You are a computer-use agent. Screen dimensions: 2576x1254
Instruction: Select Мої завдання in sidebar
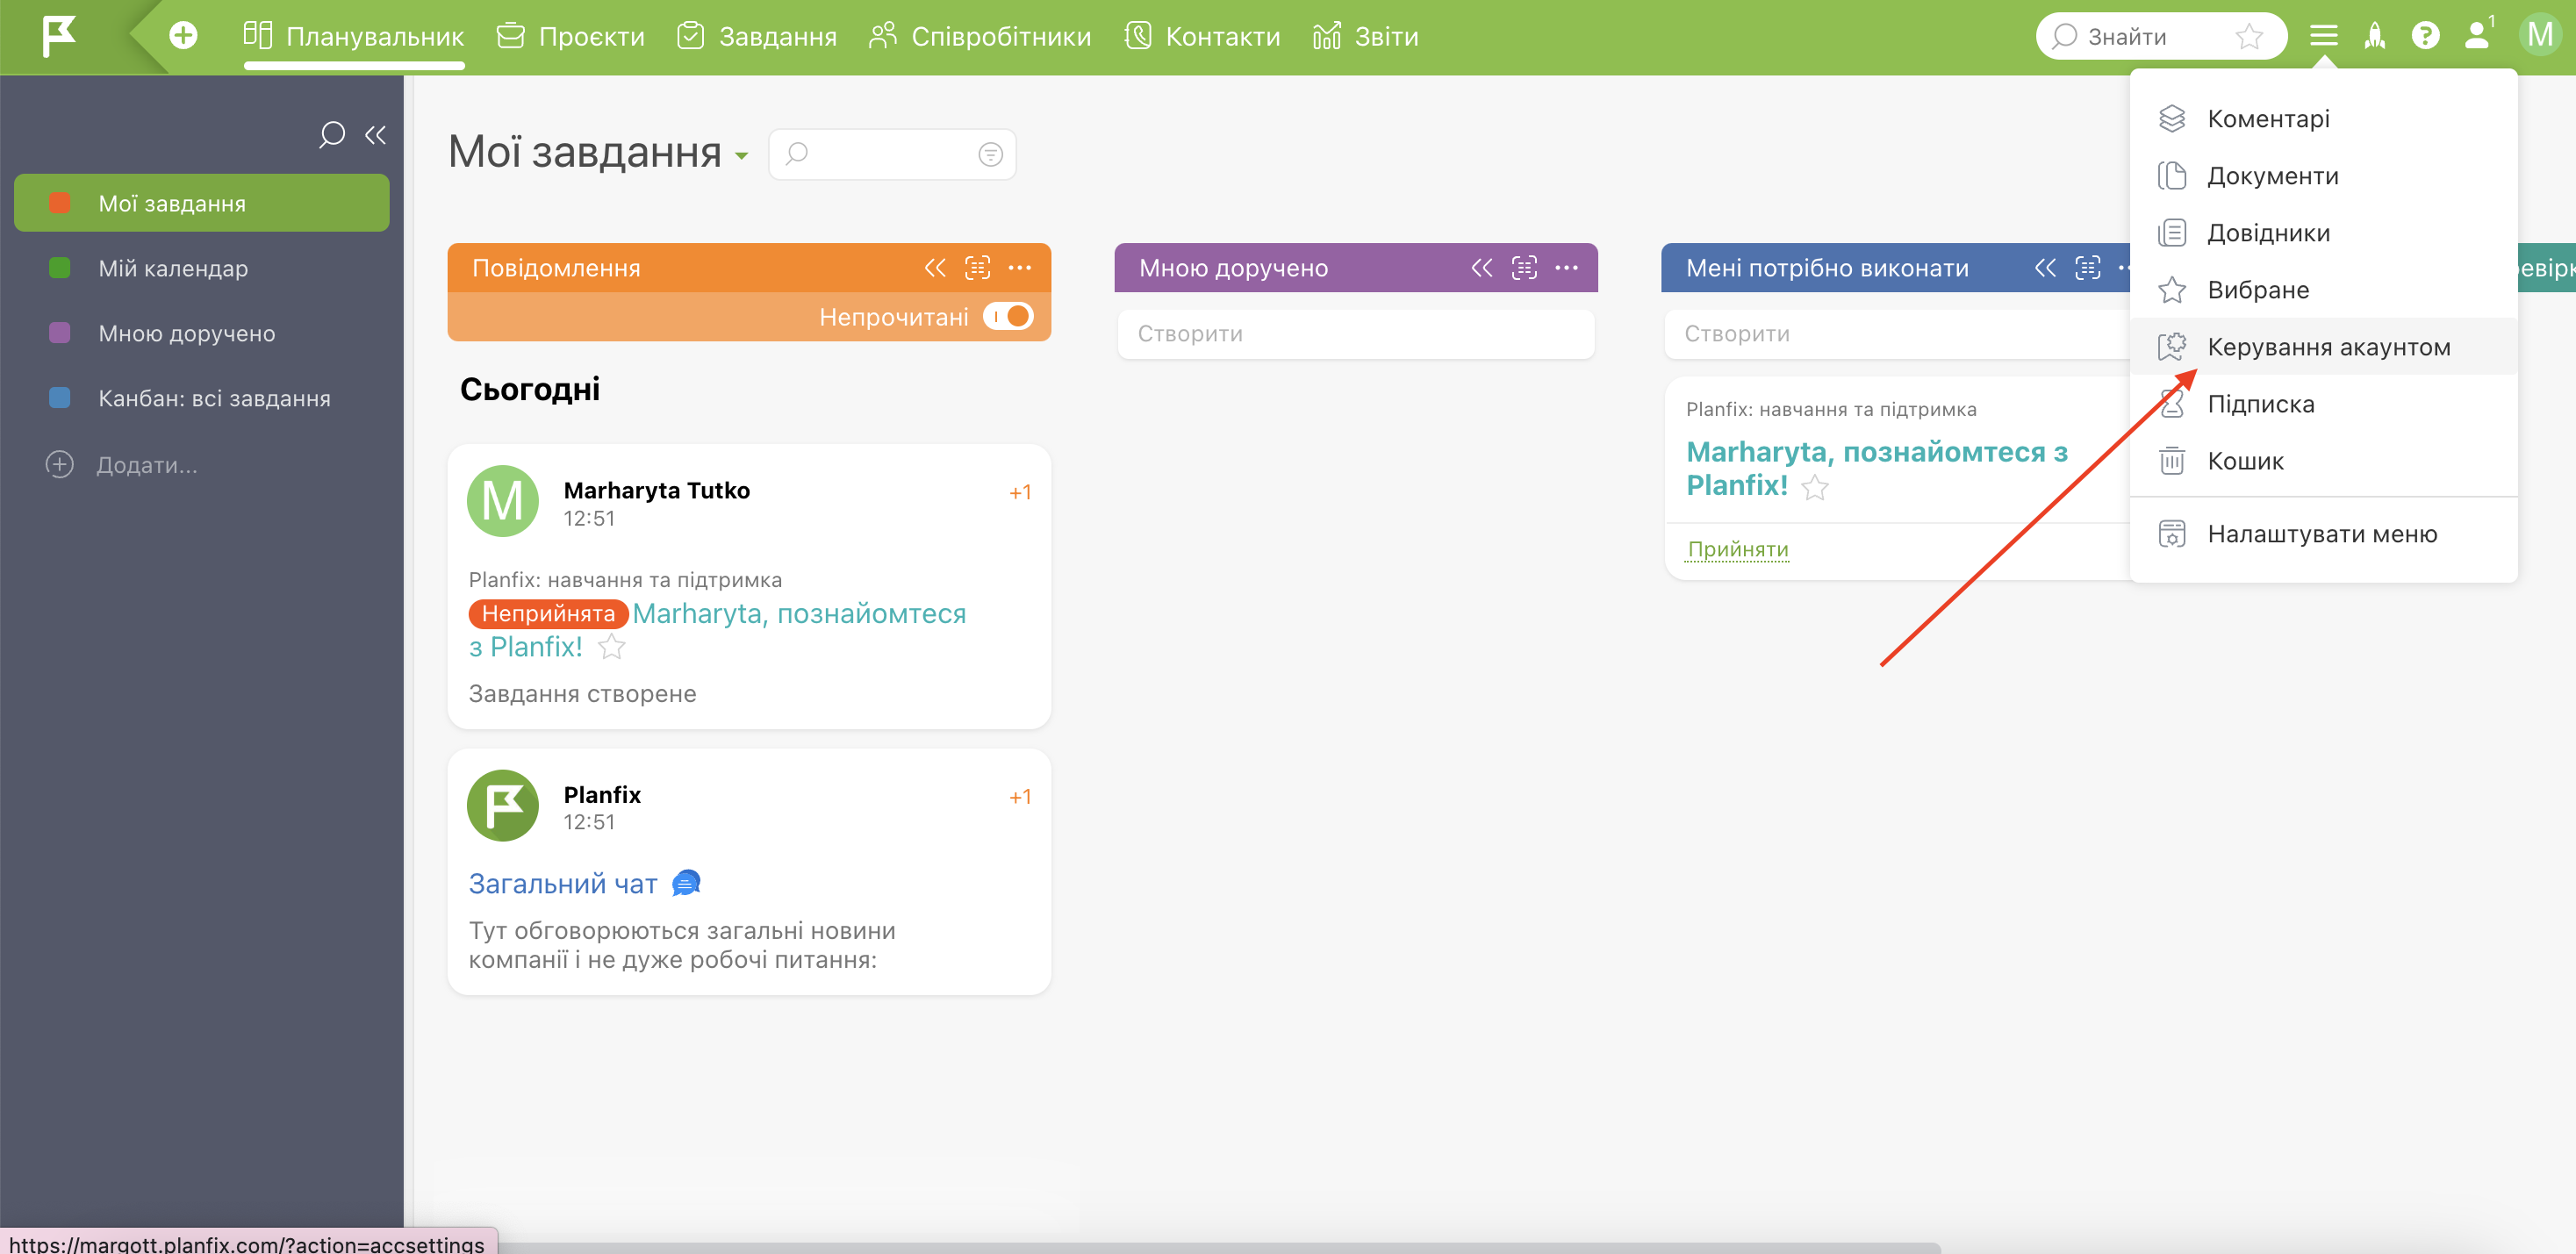(201, 203)
